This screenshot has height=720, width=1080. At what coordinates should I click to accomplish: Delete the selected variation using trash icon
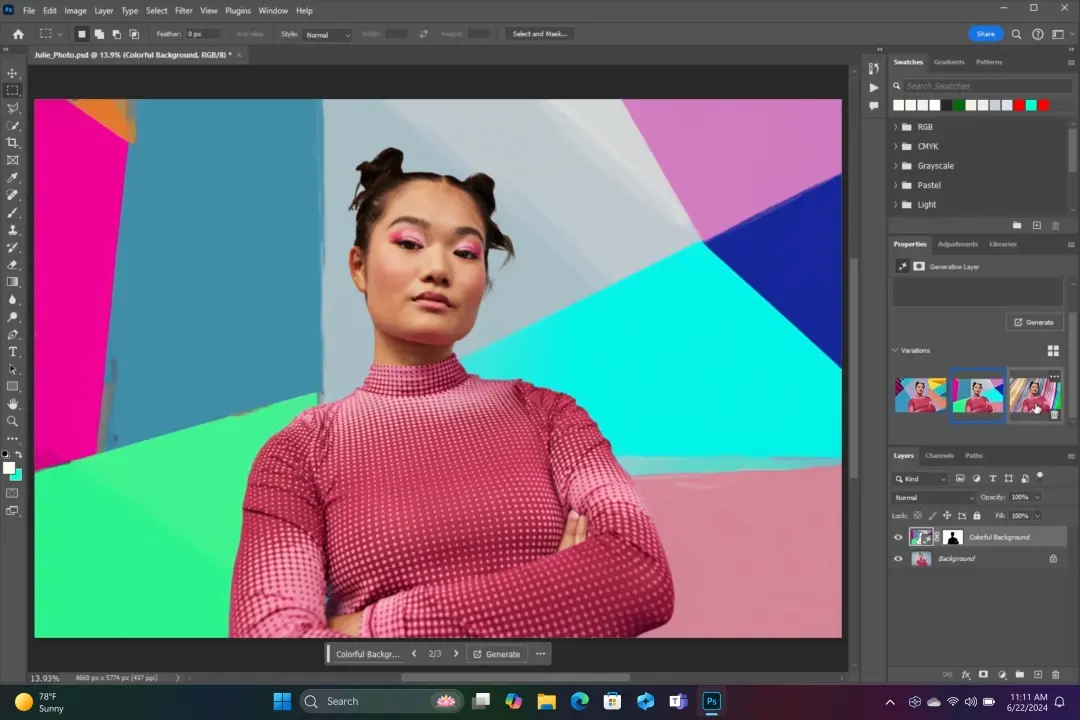(x=1053, y=414)
